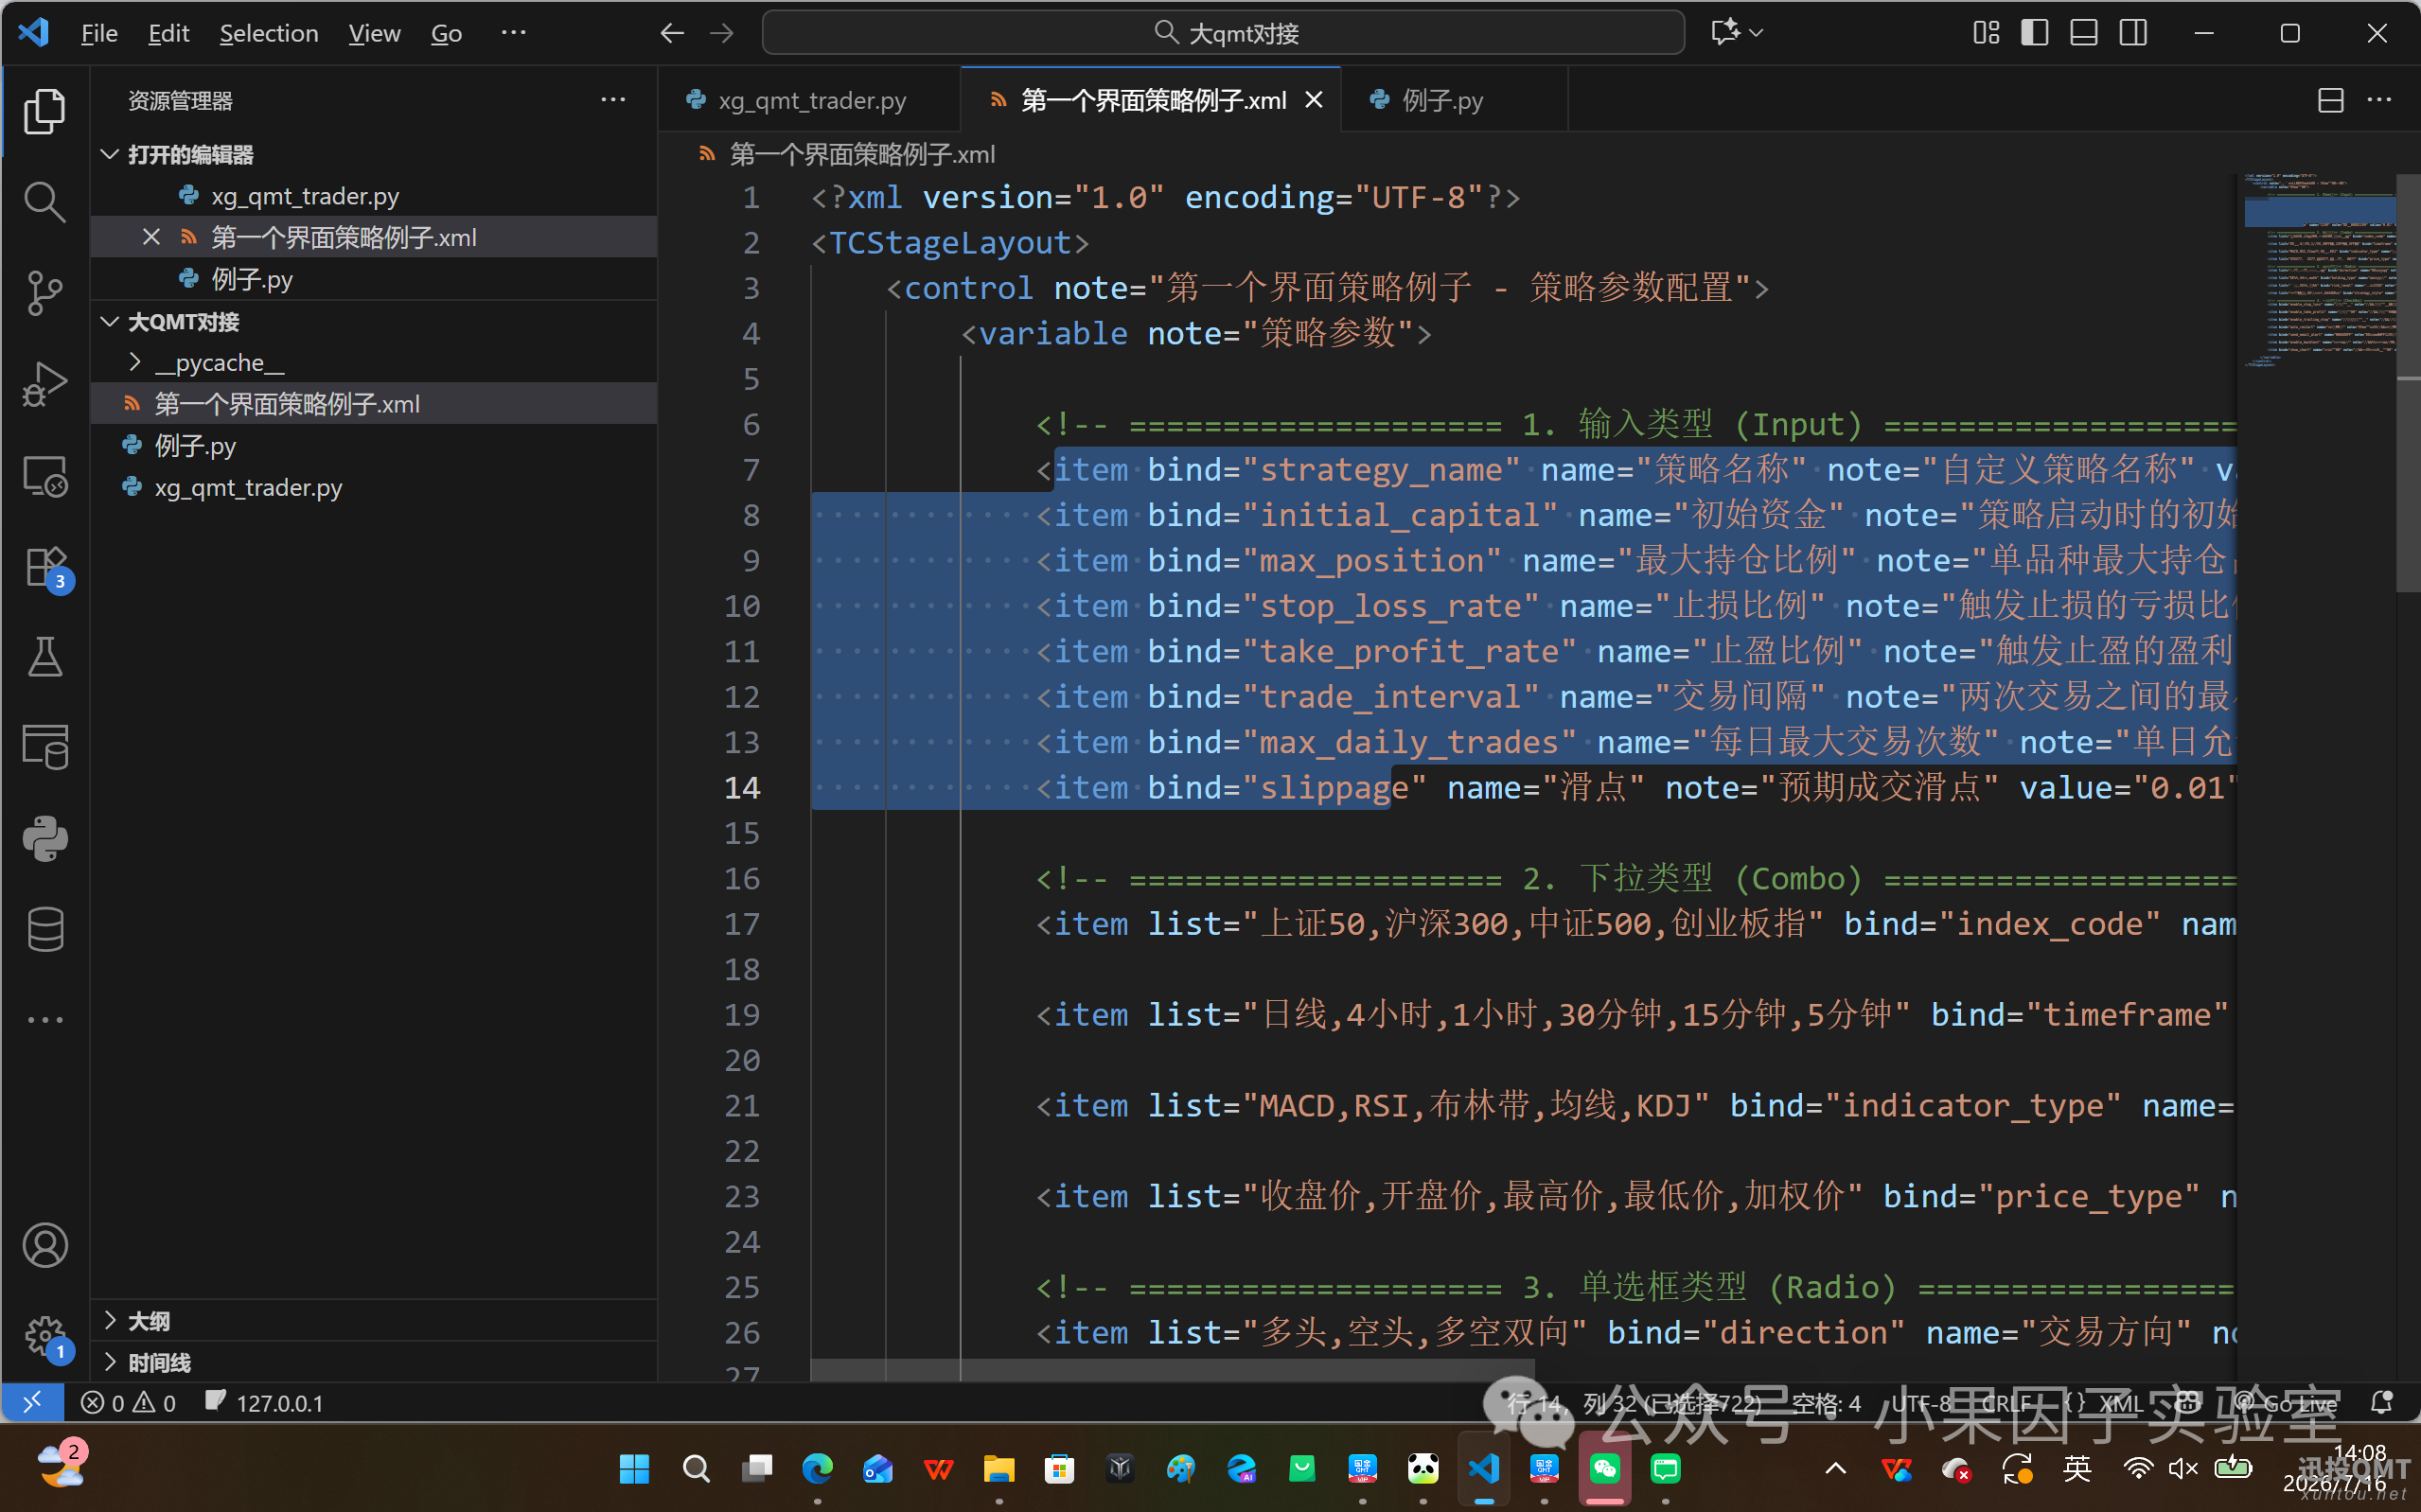This screenshot has width=2421, height=1512.
Task: Change the XML language mode
Action: tap(2119, 1403)
